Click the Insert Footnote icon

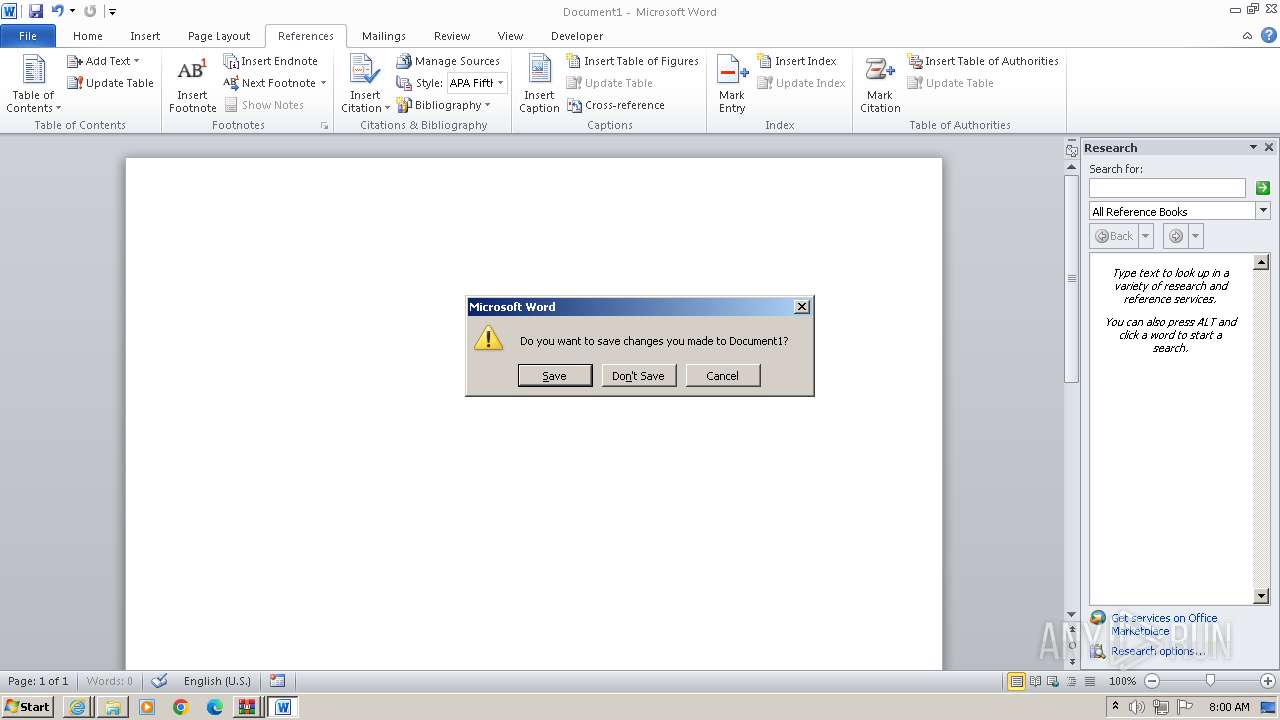pos(192,84)
